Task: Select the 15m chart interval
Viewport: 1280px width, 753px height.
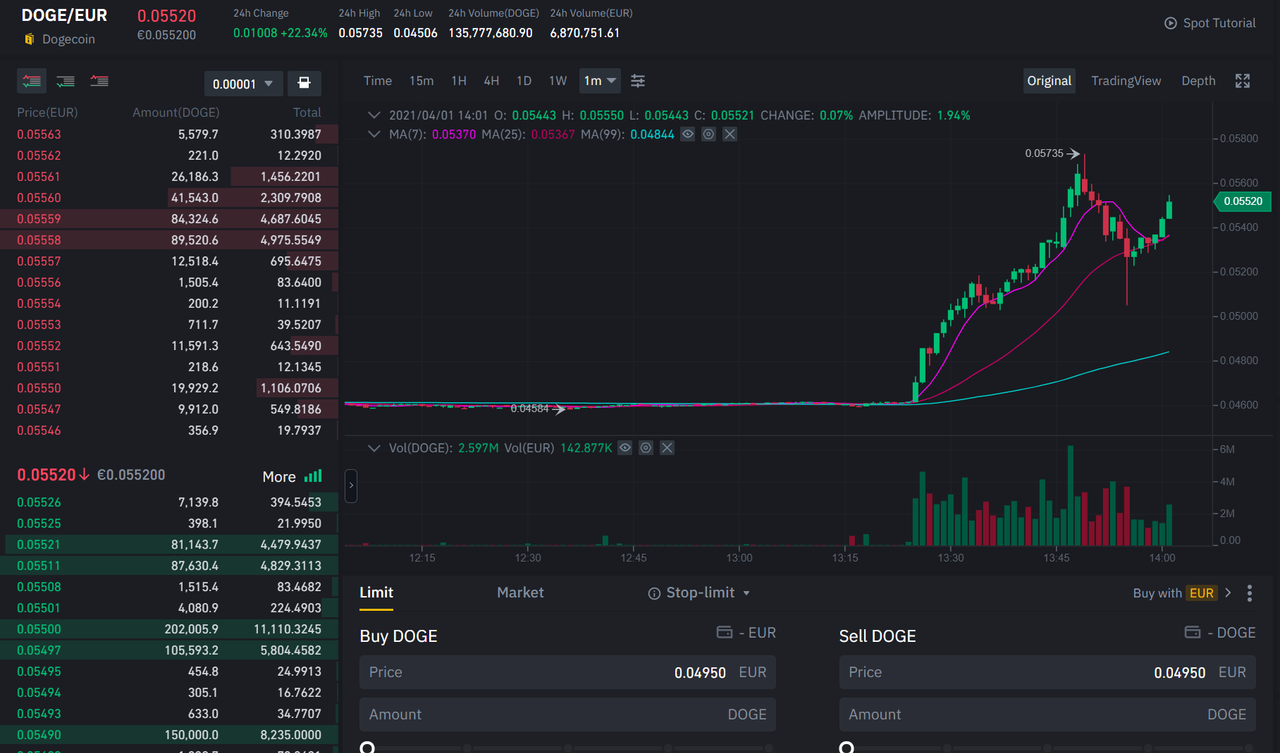Action: click(422, 81)
